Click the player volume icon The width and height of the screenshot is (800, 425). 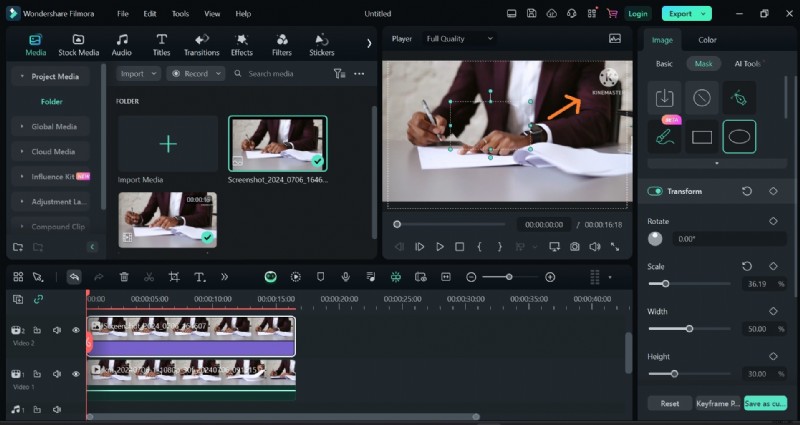594,247
